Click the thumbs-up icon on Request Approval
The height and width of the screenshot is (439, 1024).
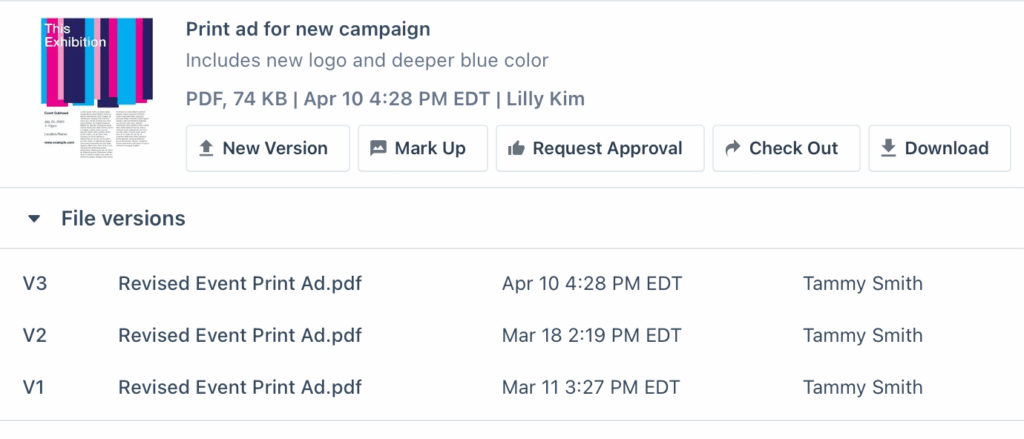click(516, 148)
